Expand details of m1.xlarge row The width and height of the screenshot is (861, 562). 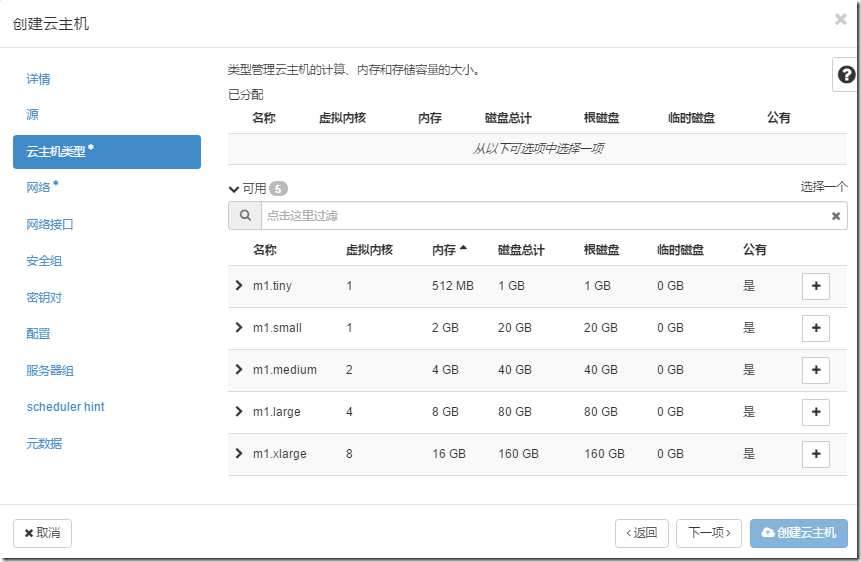[238, 453]
